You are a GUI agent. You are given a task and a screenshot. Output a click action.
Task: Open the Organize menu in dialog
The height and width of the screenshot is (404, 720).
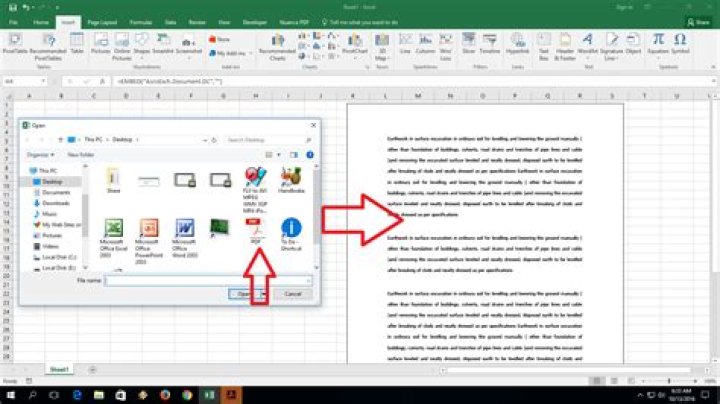coord(40,155)
